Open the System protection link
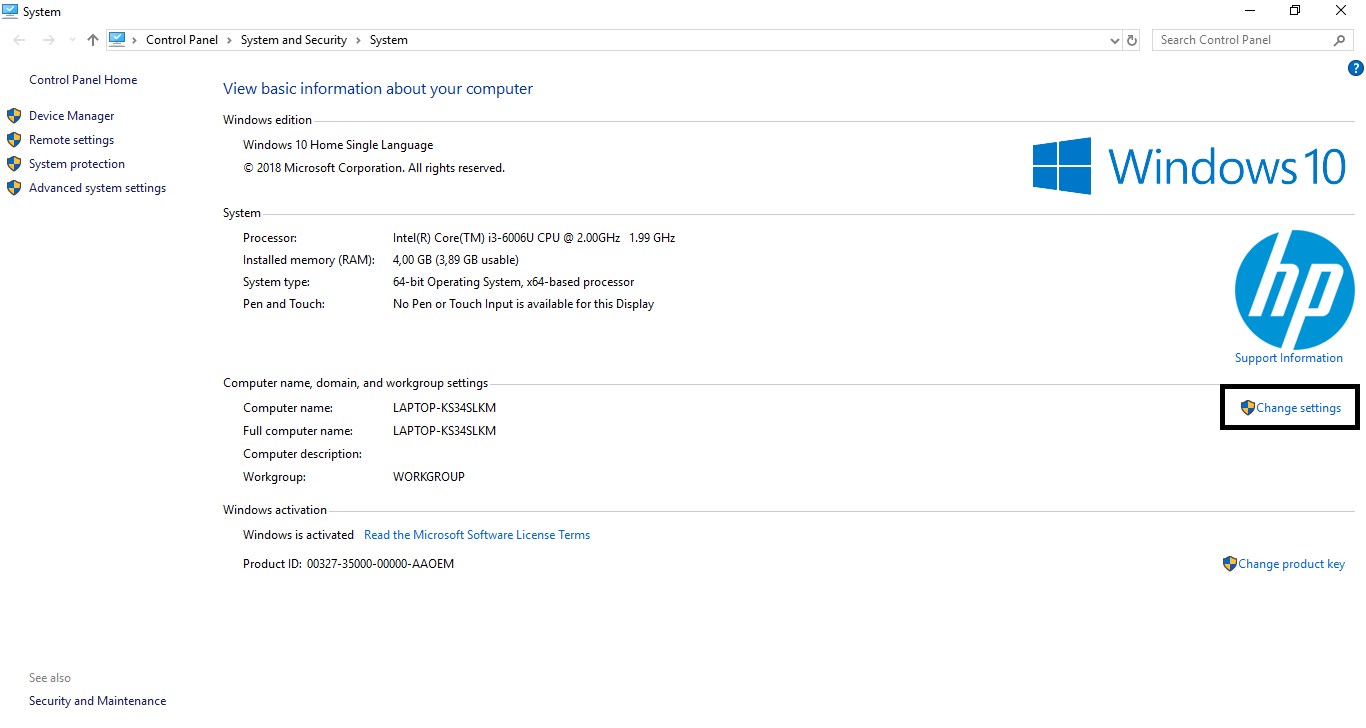 pos(77,164)
